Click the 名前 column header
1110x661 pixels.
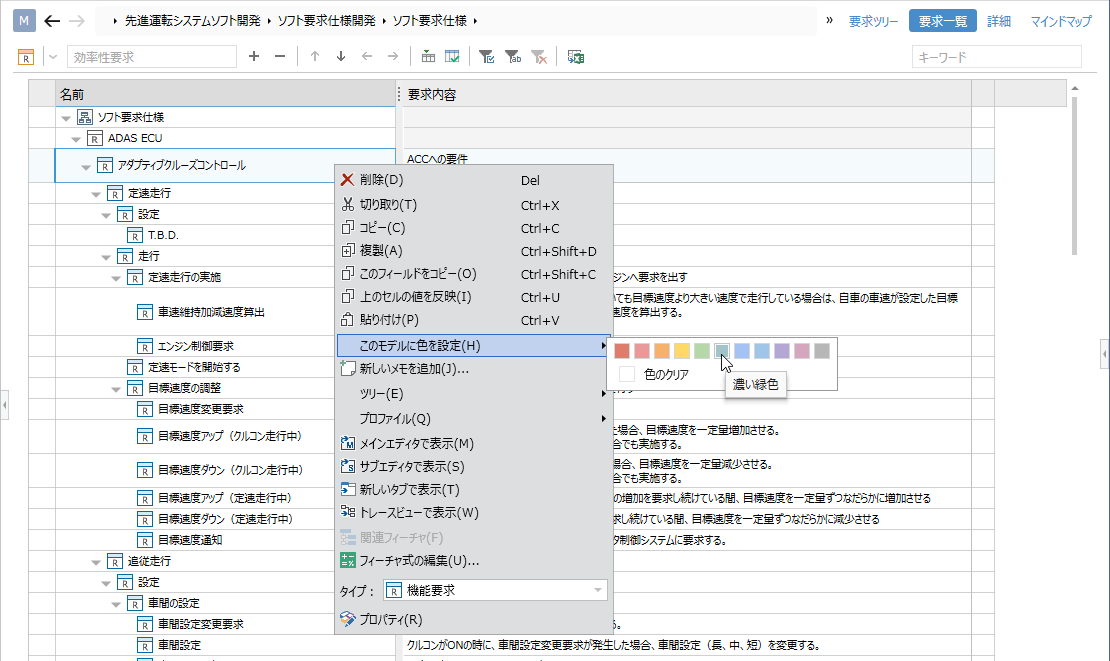[x=225, y=94]
